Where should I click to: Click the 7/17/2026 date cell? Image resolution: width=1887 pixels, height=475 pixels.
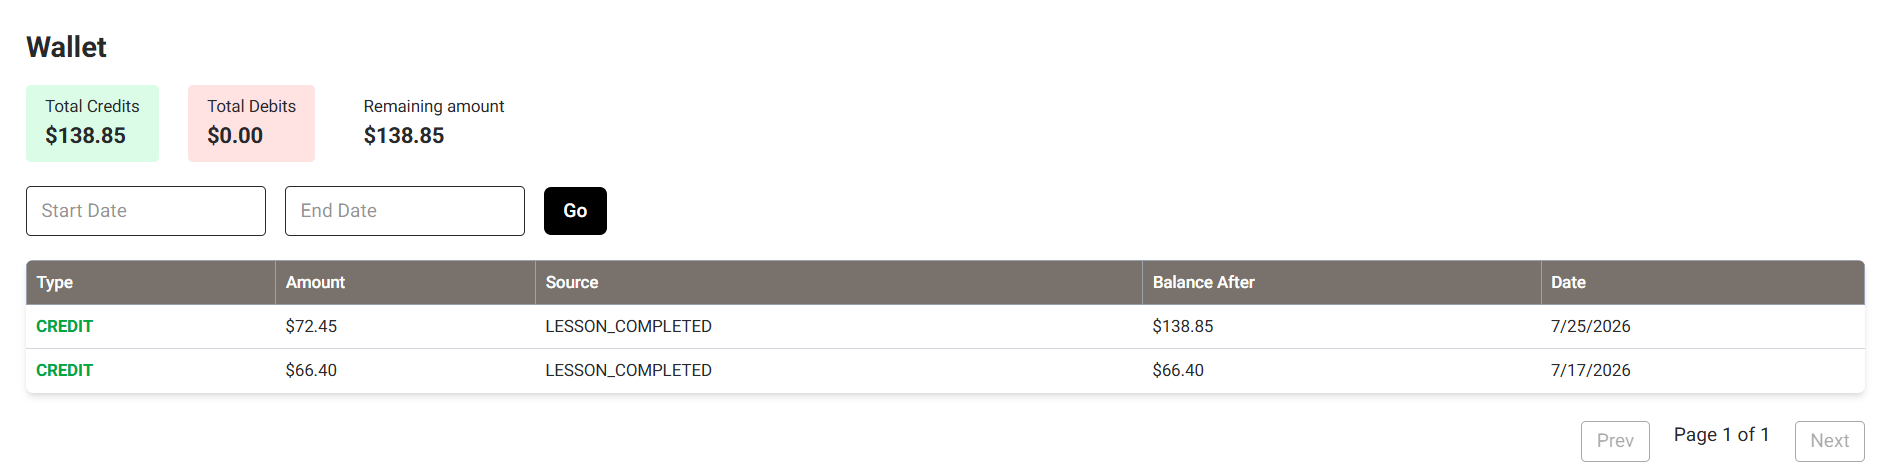coord(1590,371)
